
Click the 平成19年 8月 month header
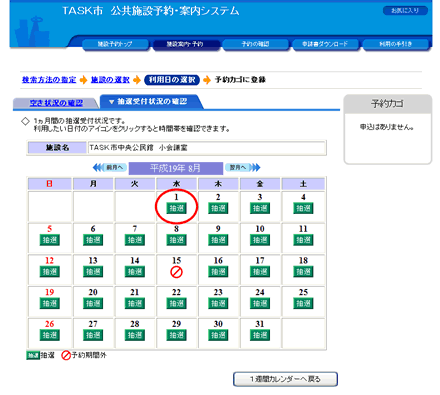176,168
